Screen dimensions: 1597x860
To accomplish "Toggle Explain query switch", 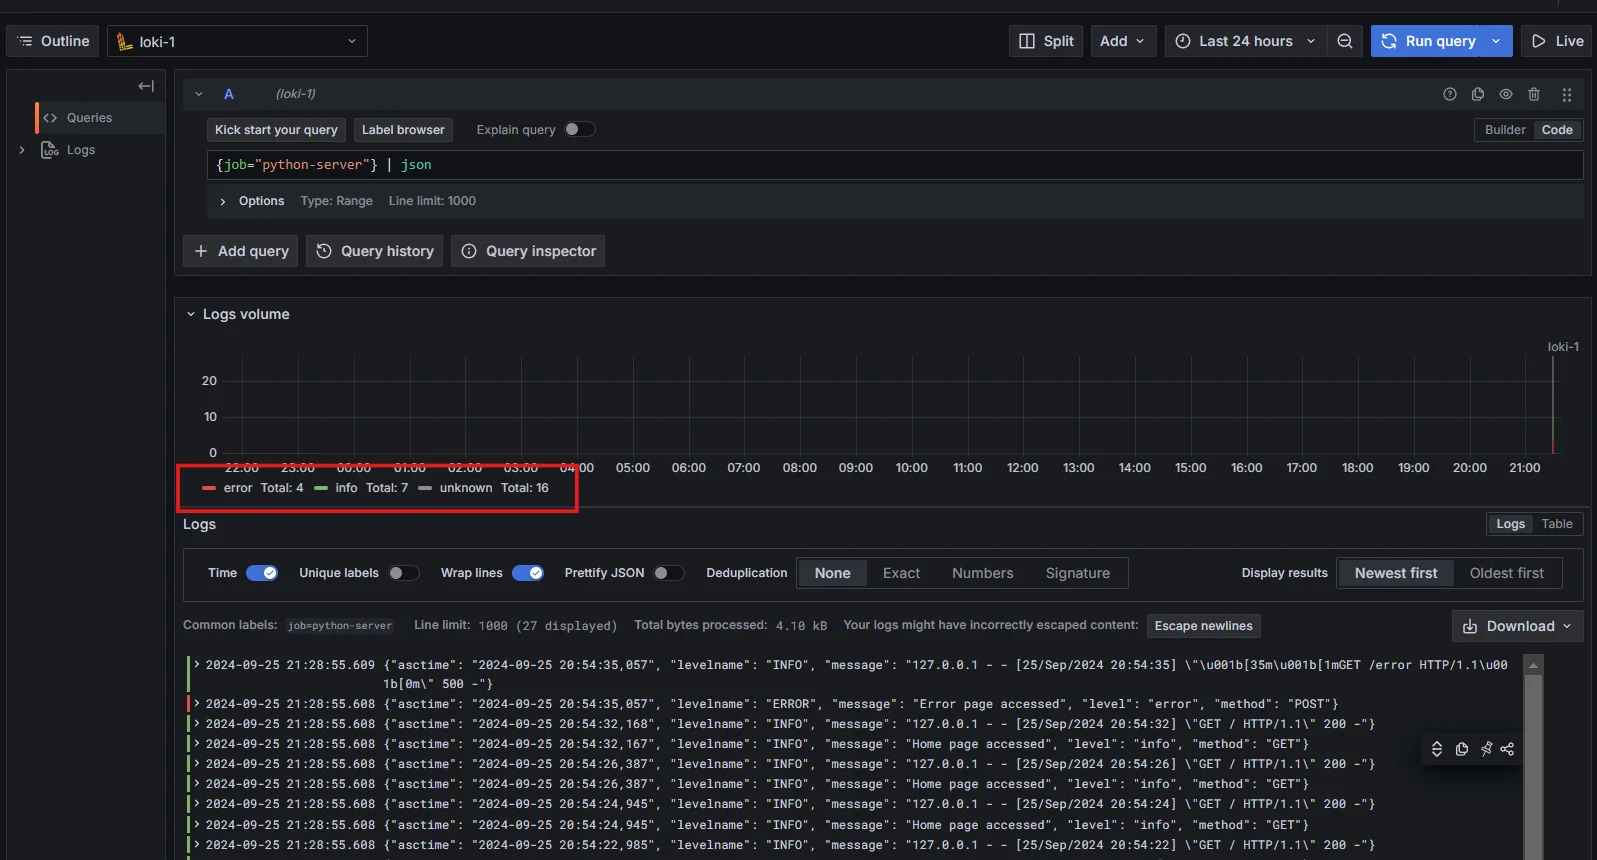I will [x=579, y=129].
